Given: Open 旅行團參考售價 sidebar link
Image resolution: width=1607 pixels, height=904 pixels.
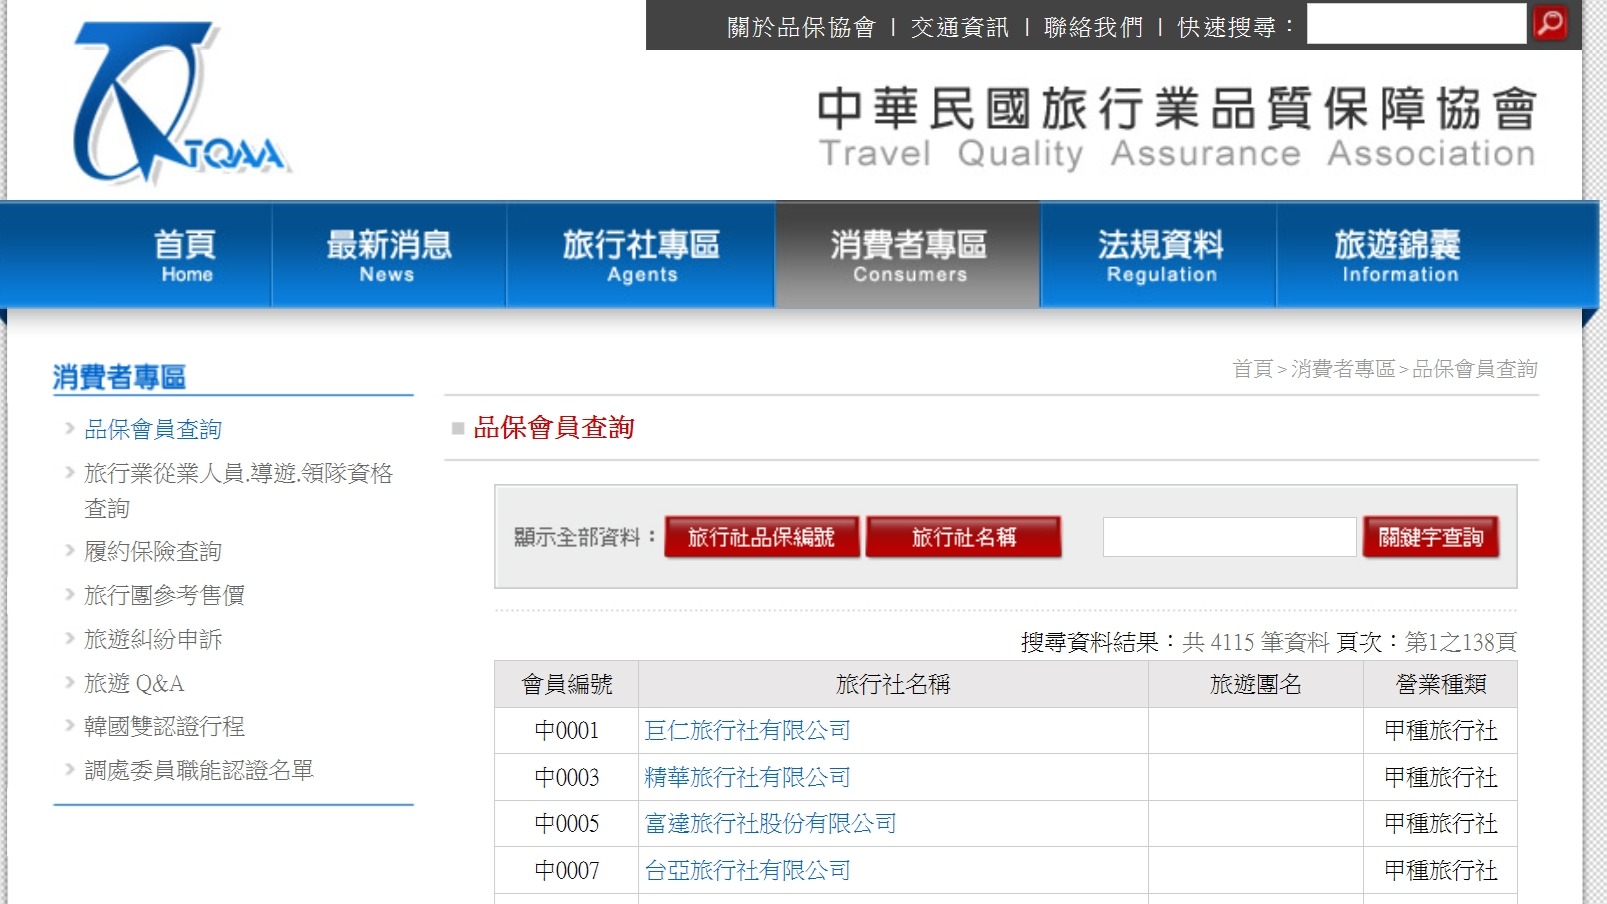Looking at the screenshot, I should [x=164, y=595].
